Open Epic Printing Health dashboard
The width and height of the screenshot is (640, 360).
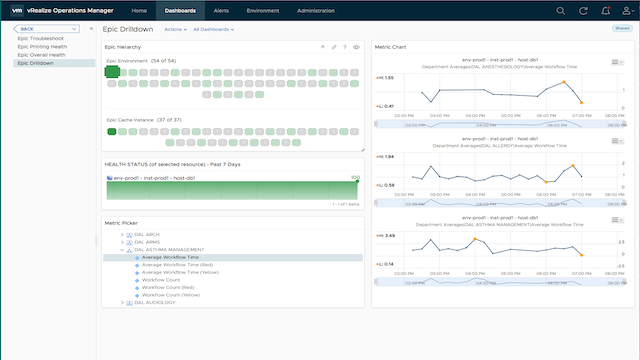pos(42,47)
